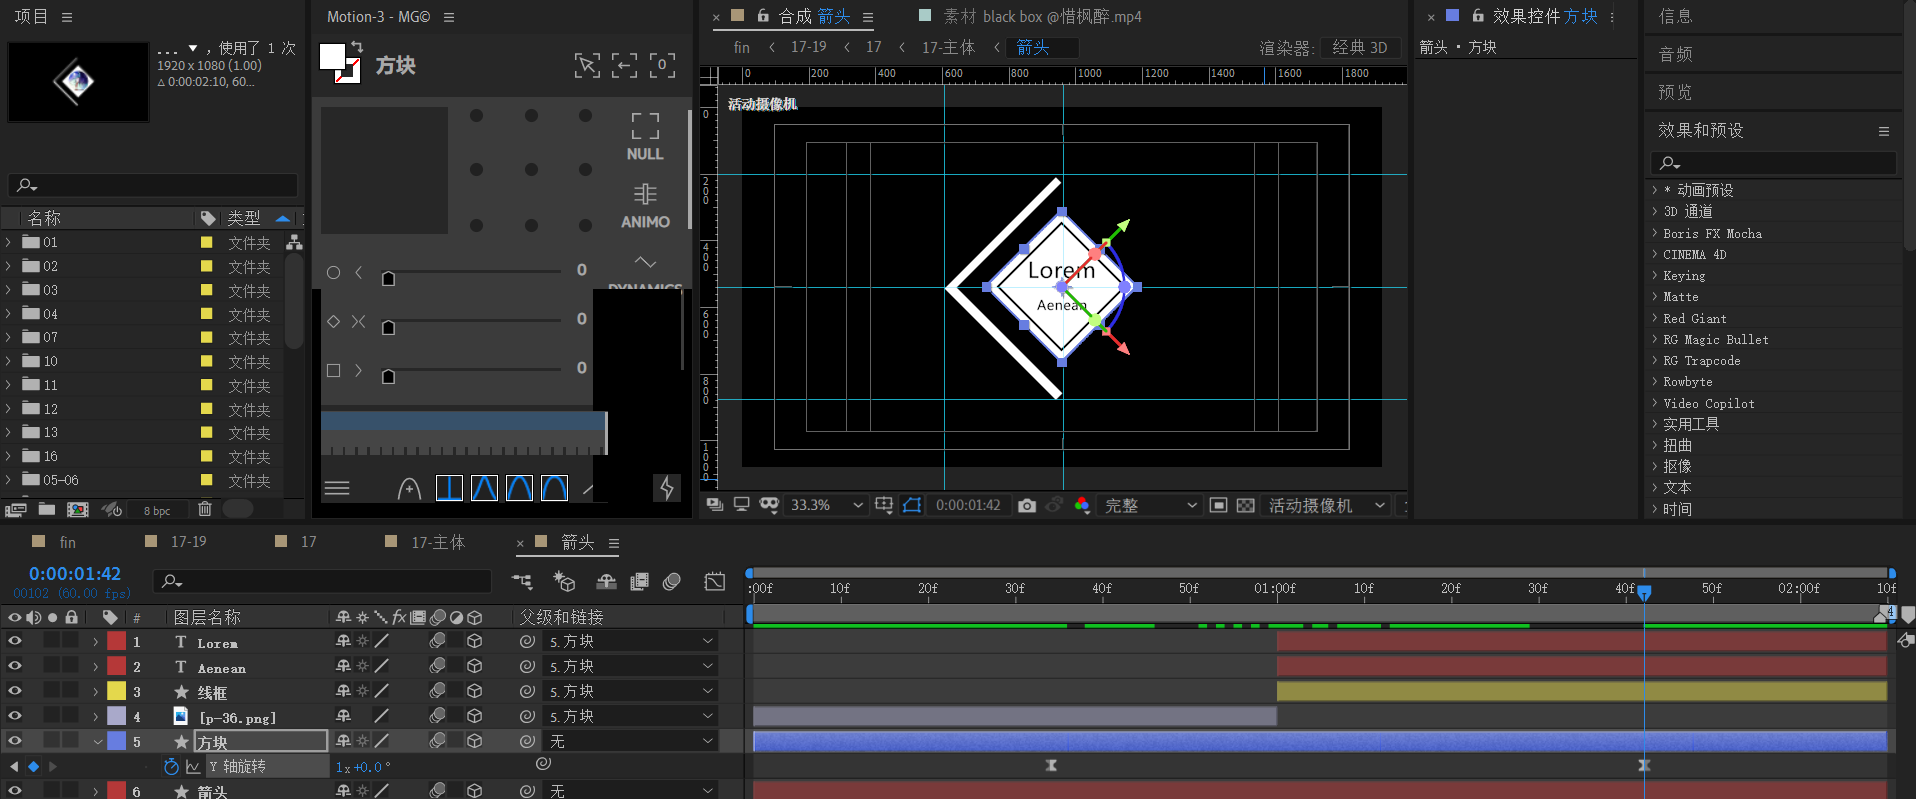The height and width of the screenshot is (799, 1916).
Task: Click the draft 3D icon in timeline
Action: pyautogui.click(x=564, y=581)
